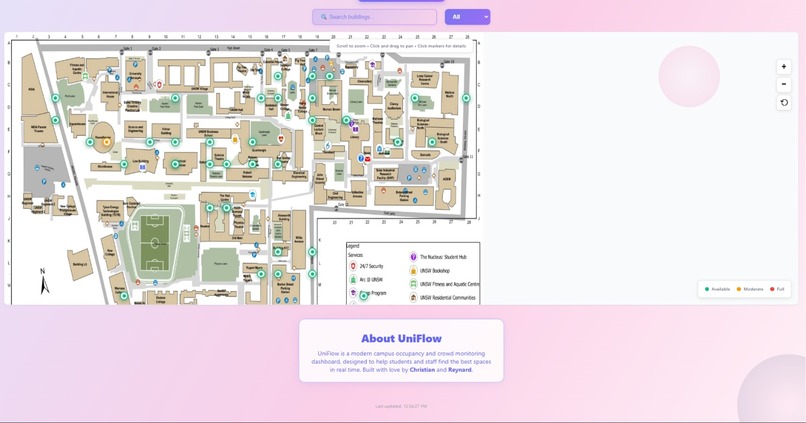Image resolution: width=806 pixels, height=423 pixels.
Task: Select green marker overlapping the map legend
Action: coord(363,296)
